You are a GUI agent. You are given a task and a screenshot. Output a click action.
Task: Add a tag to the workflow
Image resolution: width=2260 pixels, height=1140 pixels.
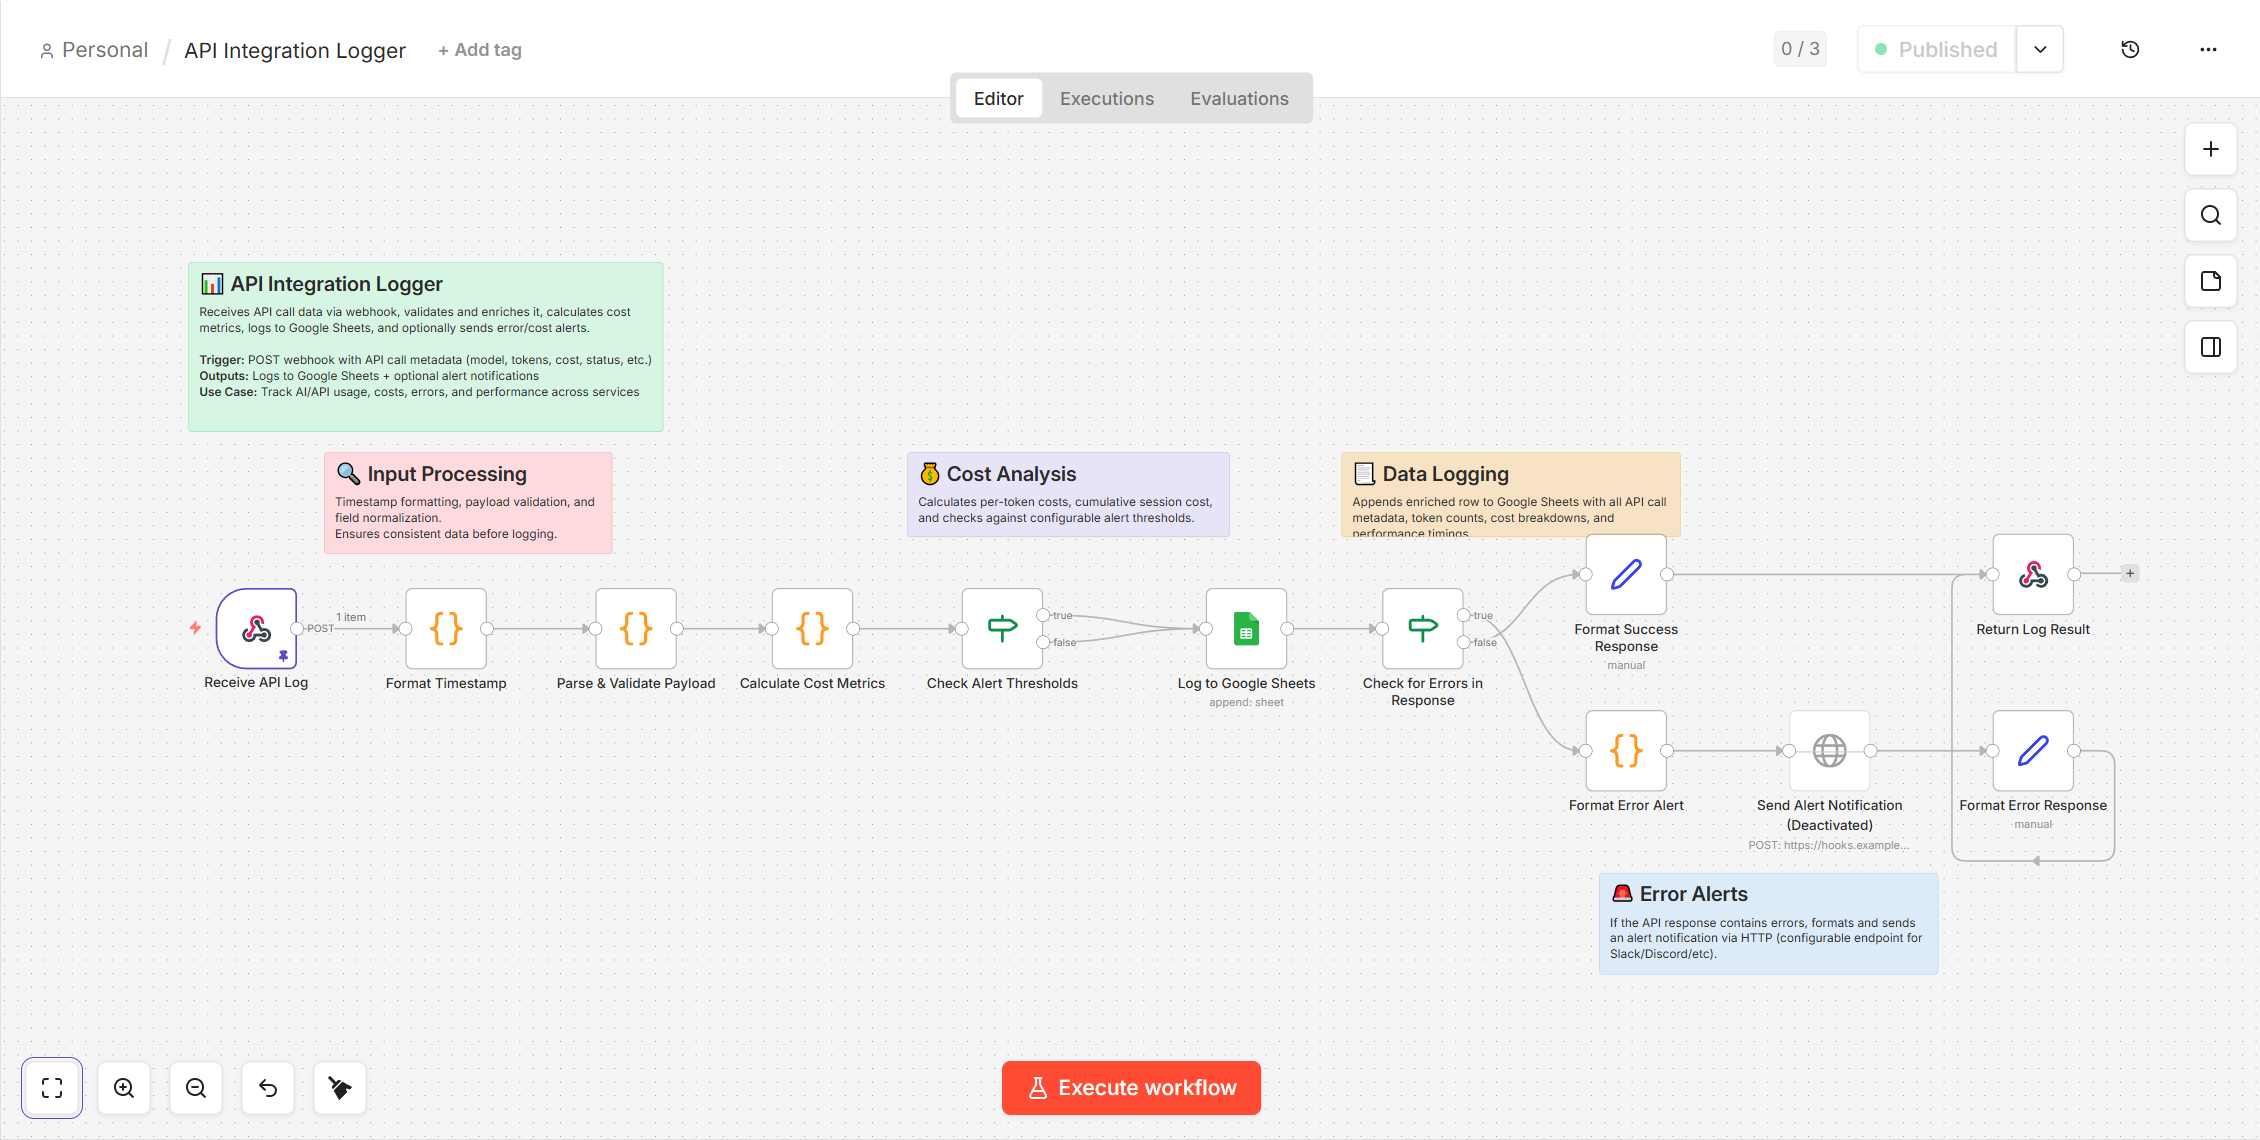tap(479, 49)
